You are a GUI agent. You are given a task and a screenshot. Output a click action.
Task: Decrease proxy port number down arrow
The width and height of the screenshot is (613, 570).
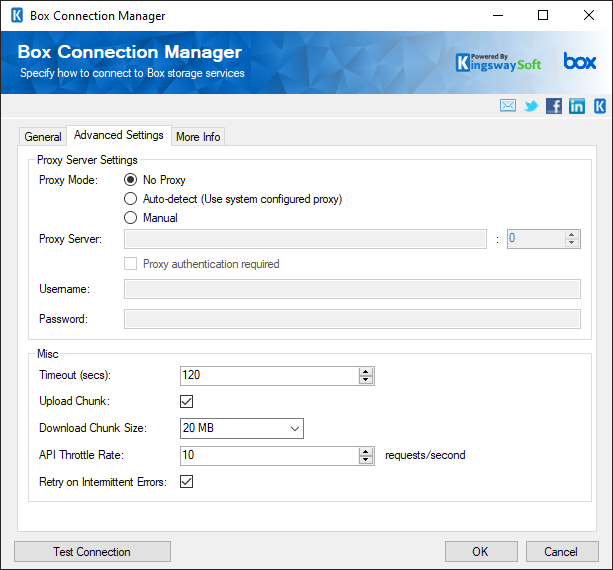point(572,243)
